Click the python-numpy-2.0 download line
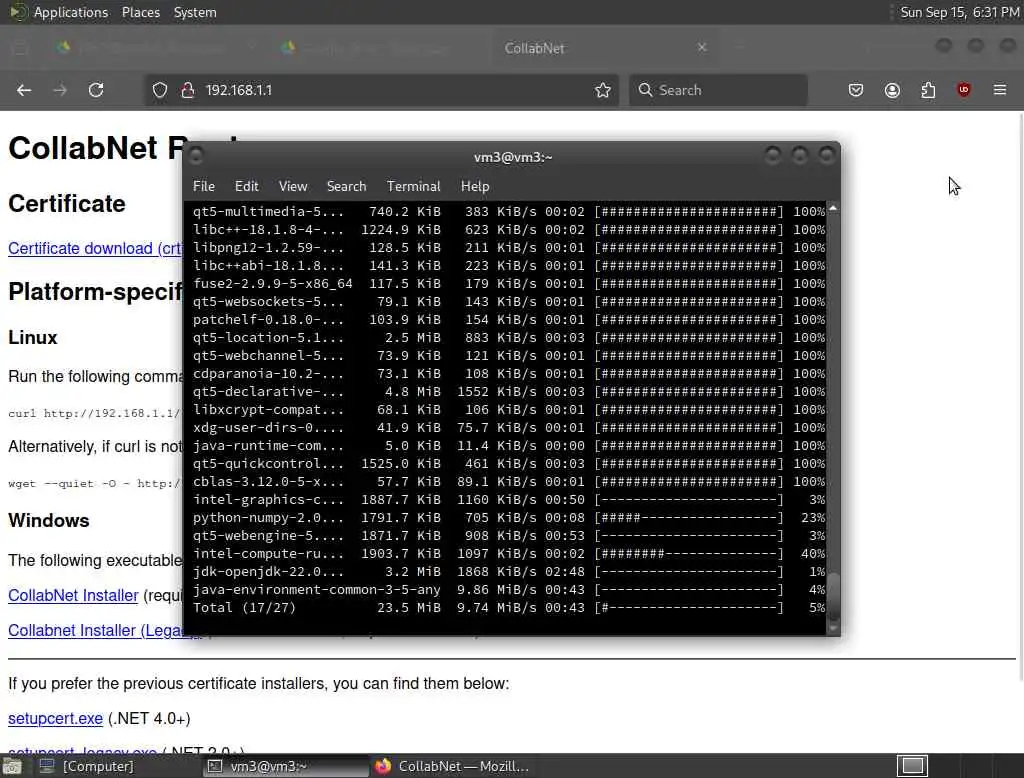The height and width of the screenshot is (778, 1024). pos(509,517)
